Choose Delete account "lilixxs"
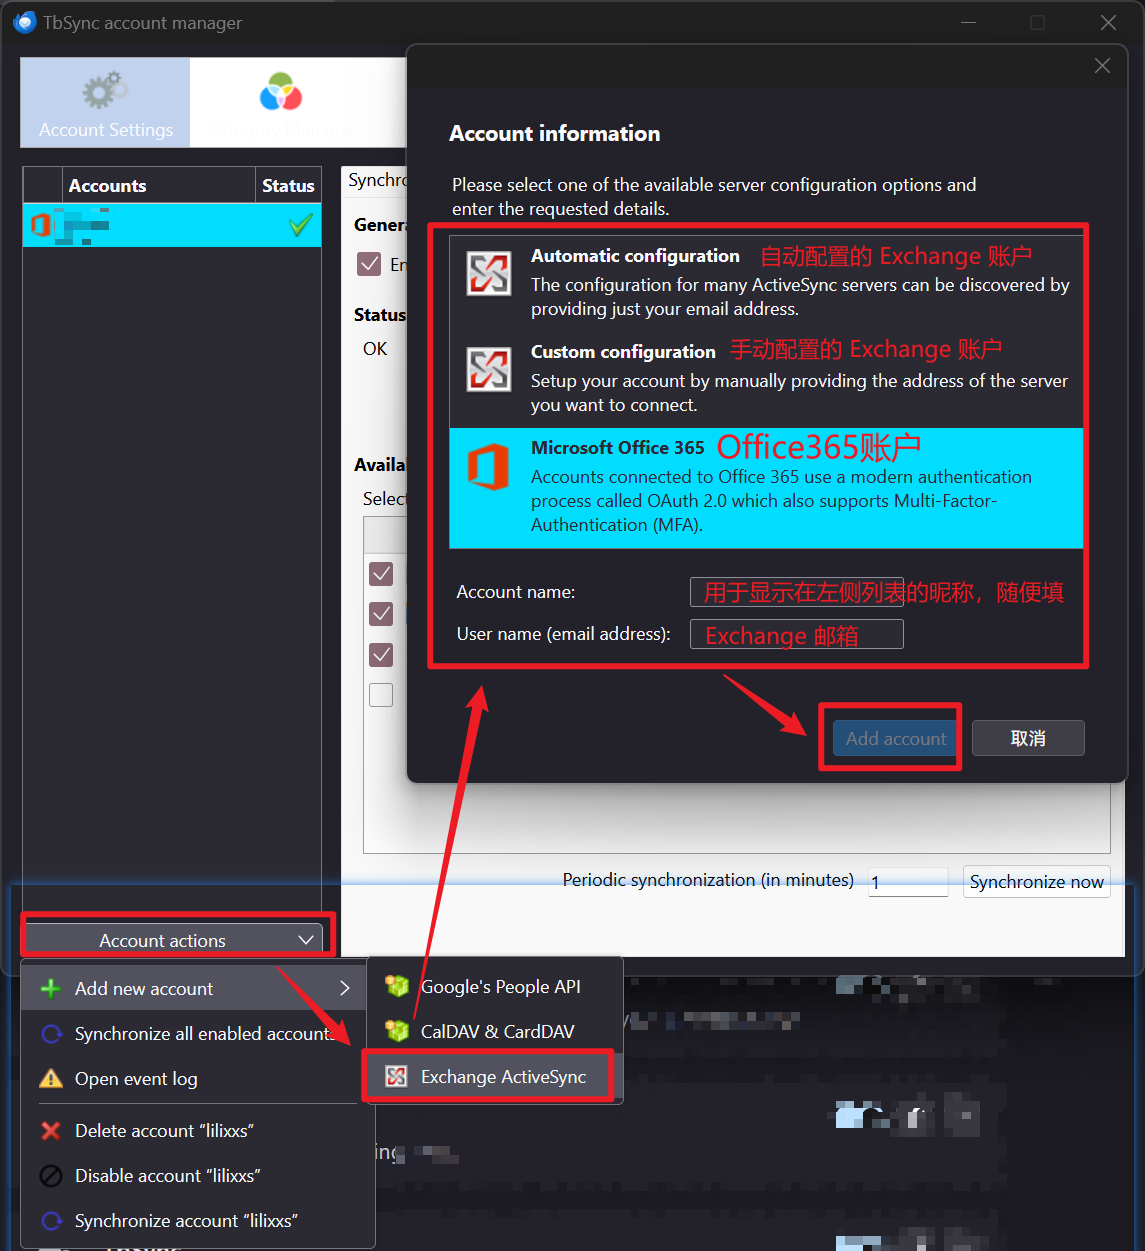This screenshot has width=1145, height=1251. click(197, 1131)
